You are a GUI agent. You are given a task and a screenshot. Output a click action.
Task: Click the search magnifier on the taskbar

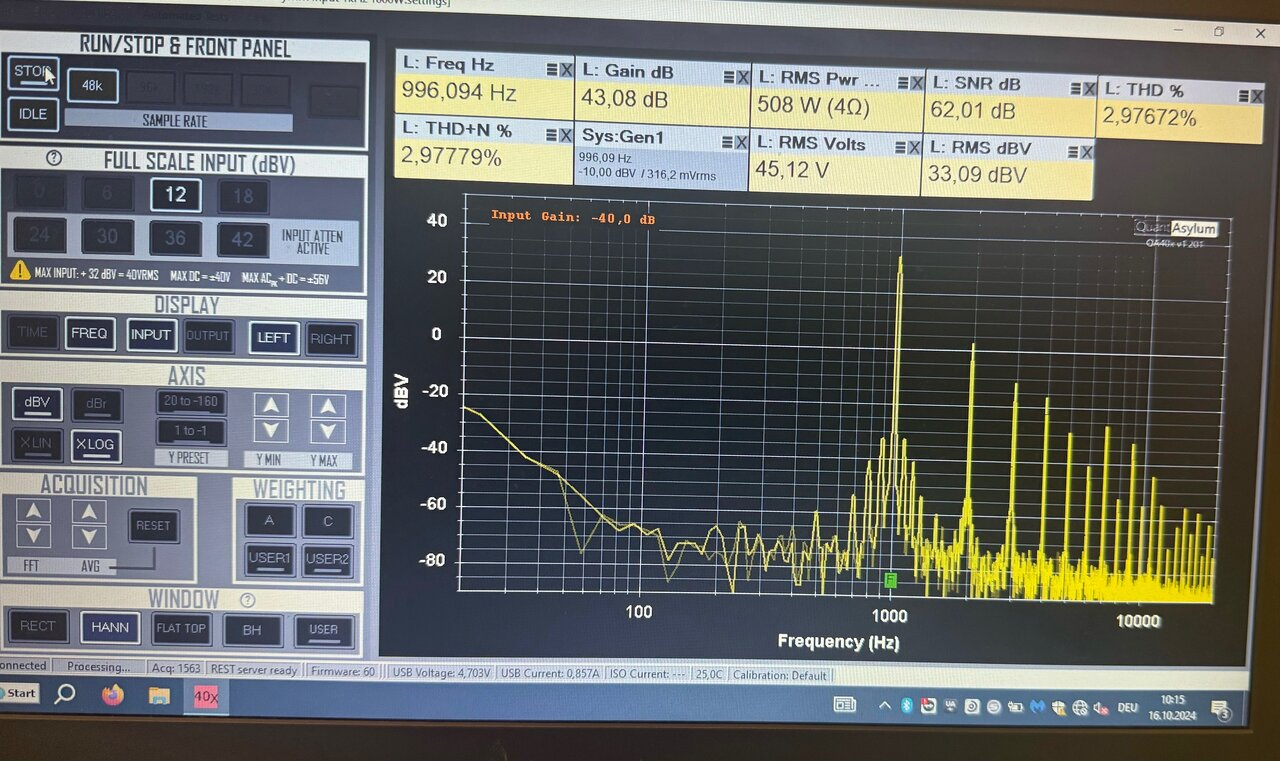pos(65,693)
